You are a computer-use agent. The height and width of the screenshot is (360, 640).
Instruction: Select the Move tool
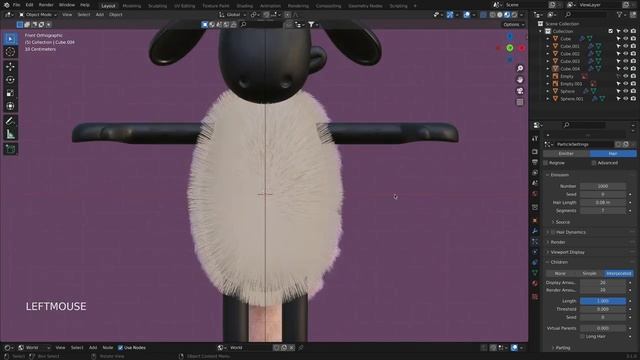pyautogui.click(x=10, y=67)
